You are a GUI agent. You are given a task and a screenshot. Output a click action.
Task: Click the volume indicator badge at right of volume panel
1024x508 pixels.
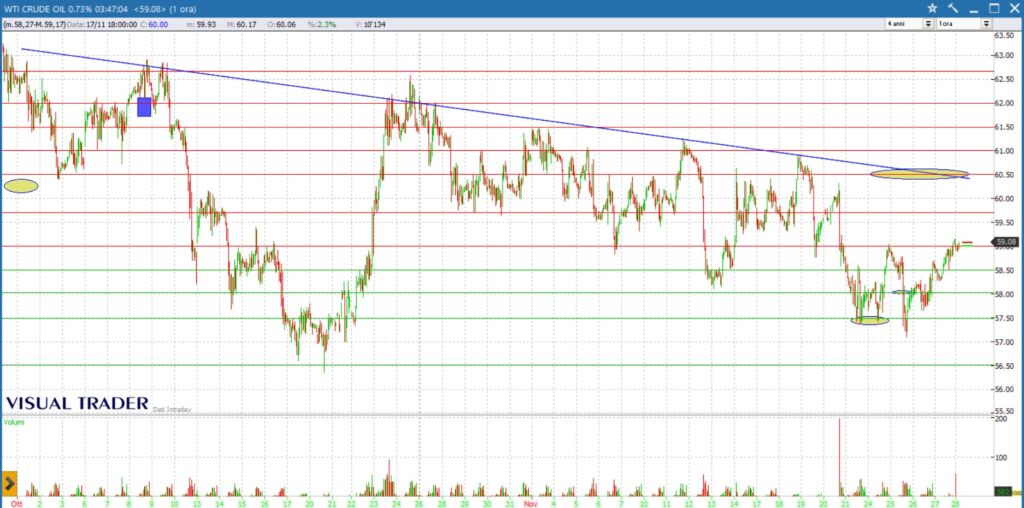[x=1002, y=491]
